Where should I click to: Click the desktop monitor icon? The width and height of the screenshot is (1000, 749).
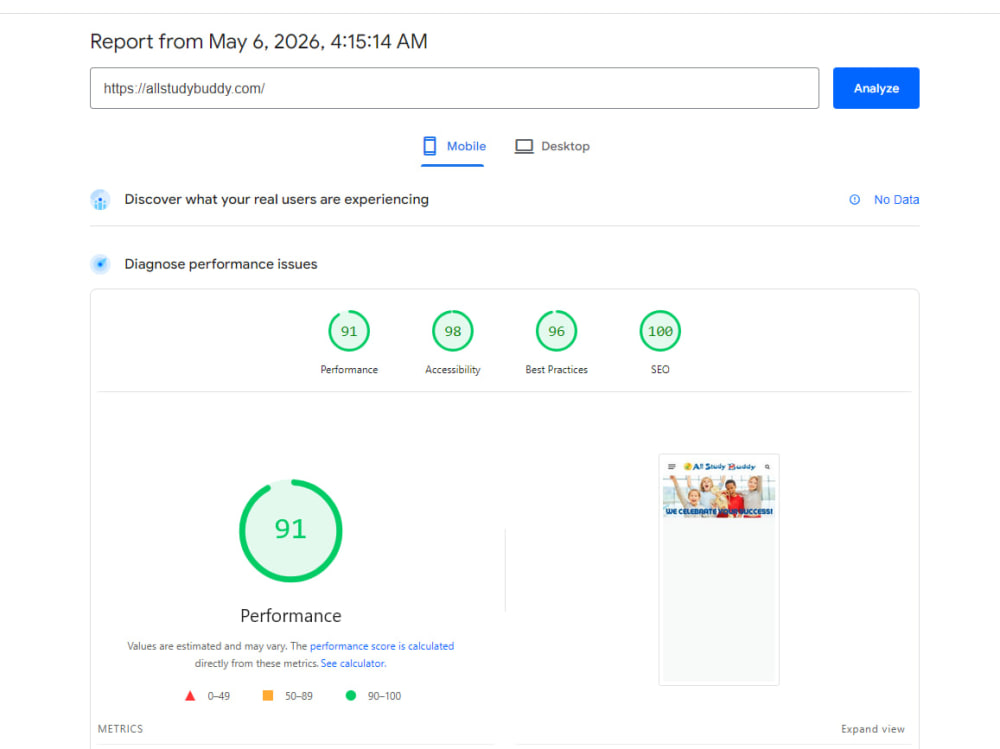coord(524,146)
